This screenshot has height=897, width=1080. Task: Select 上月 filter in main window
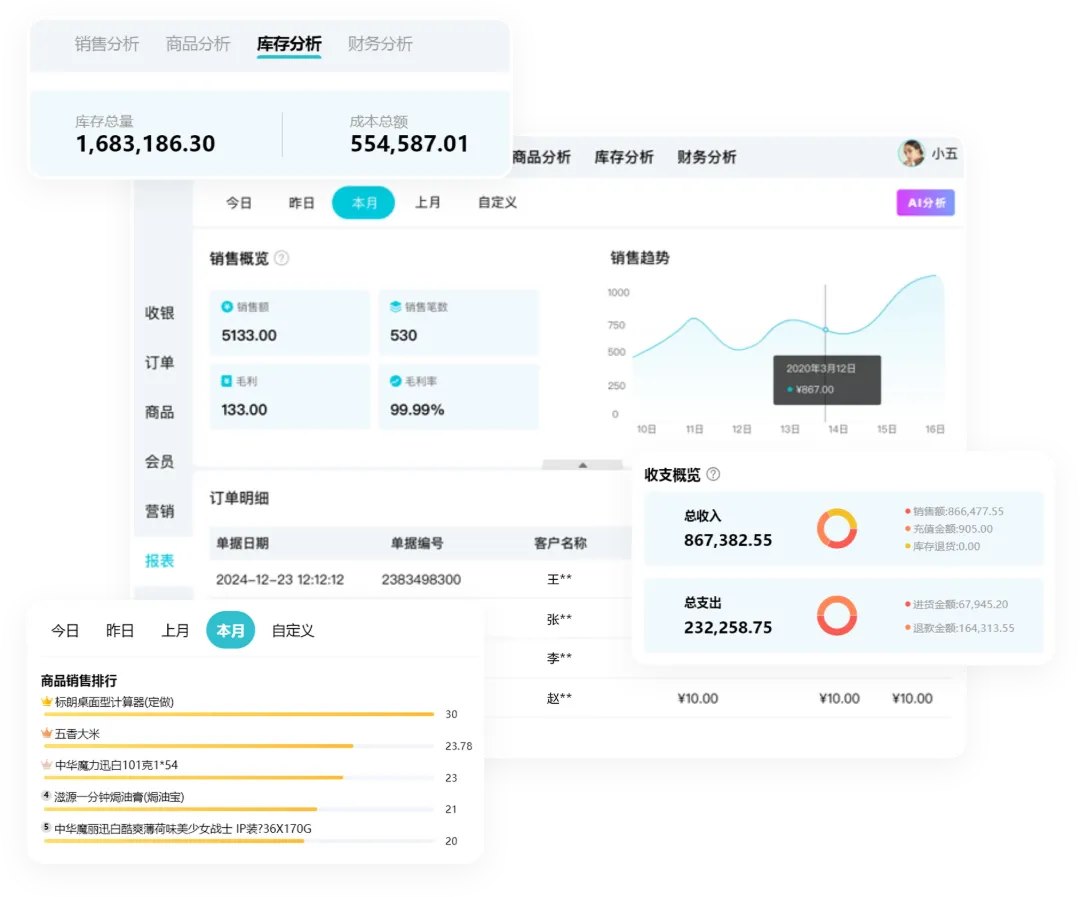pos(428,203)
